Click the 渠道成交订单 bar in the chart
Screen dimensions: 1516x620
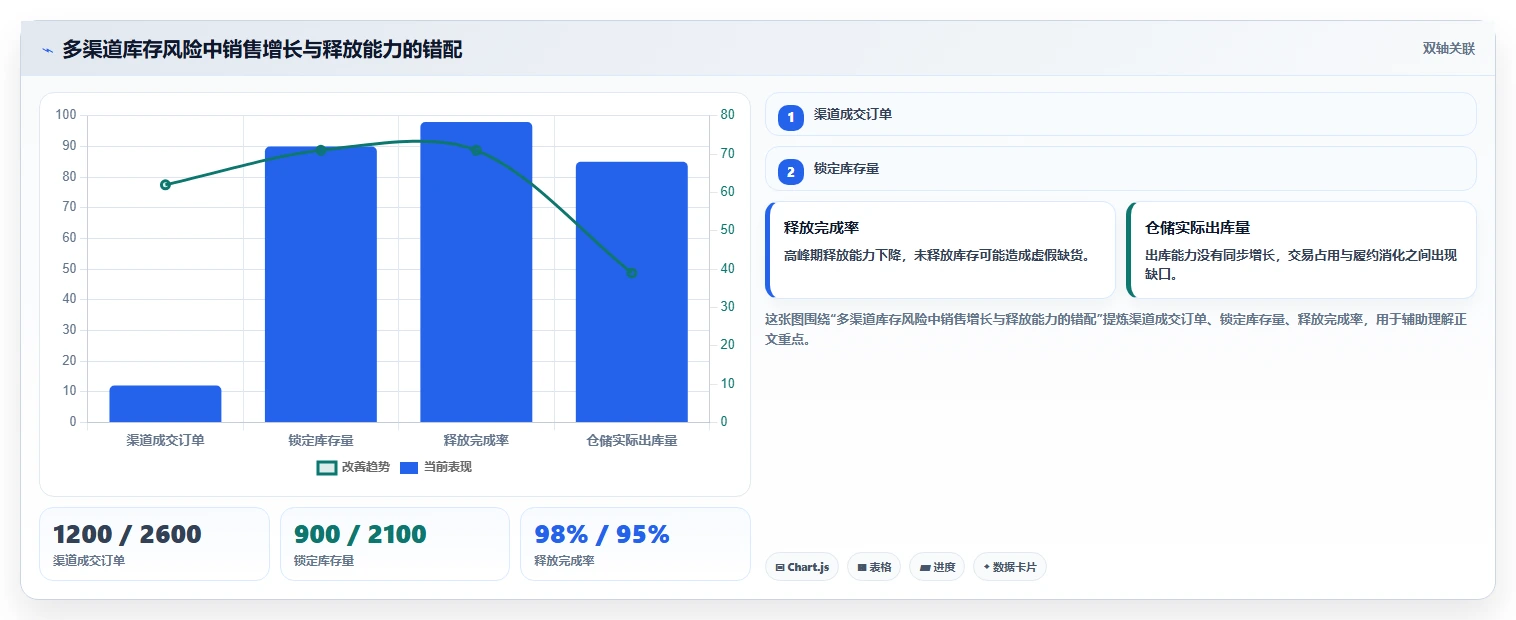[x=165, y=404]
